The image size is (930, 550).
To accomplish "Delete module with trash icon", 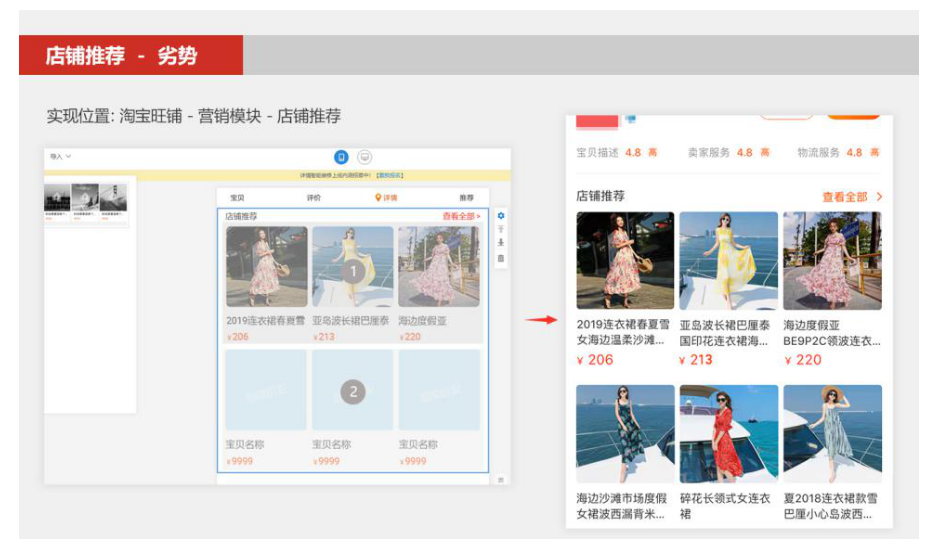I will point(501,258).
